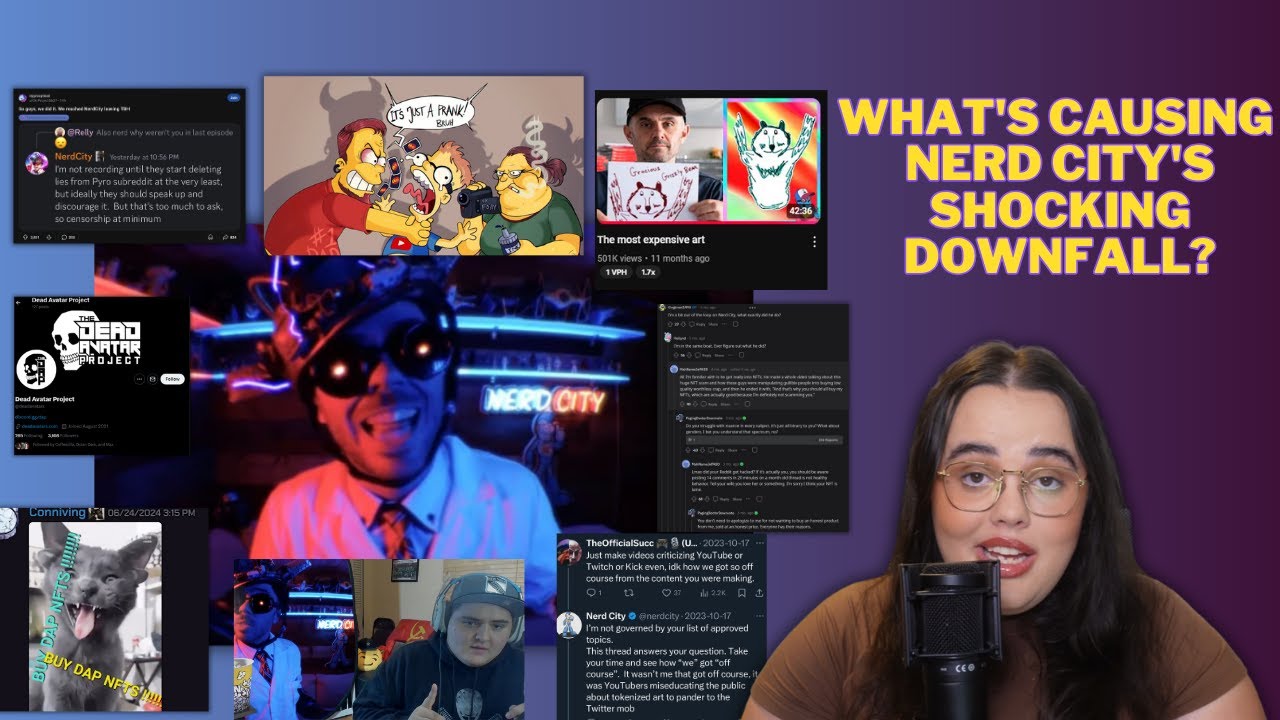Share the NerdCity Reddit post
The width and height of the screenshot is (1280, 720).
[x=229, y=237]
